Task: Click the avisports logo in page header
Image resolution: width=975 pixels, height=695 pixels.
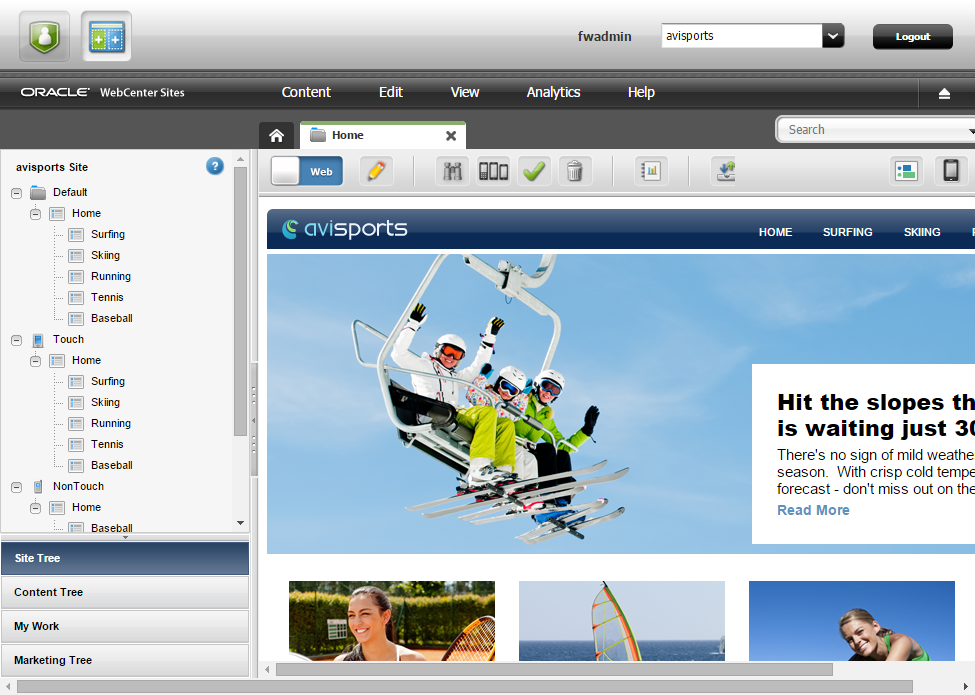Action: click(345, 229)
